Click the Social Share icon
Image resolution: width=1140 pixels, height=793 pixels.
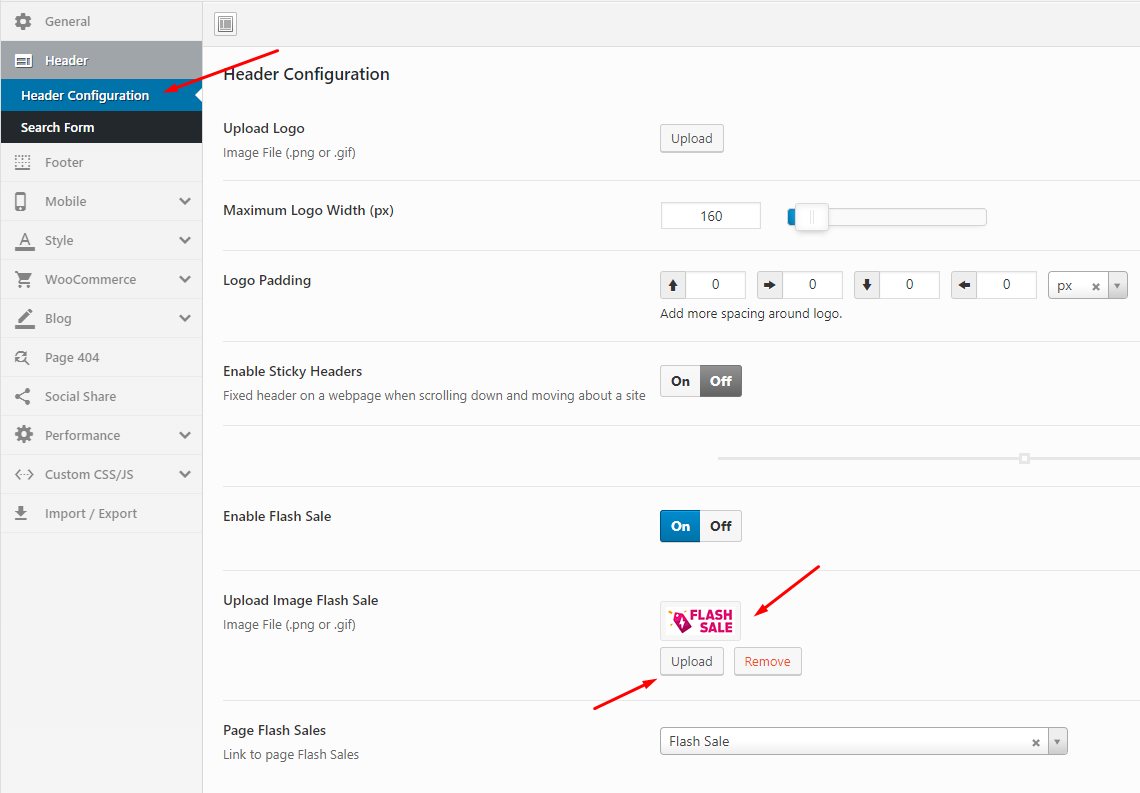pyautogui.click(x=23, y=396)
